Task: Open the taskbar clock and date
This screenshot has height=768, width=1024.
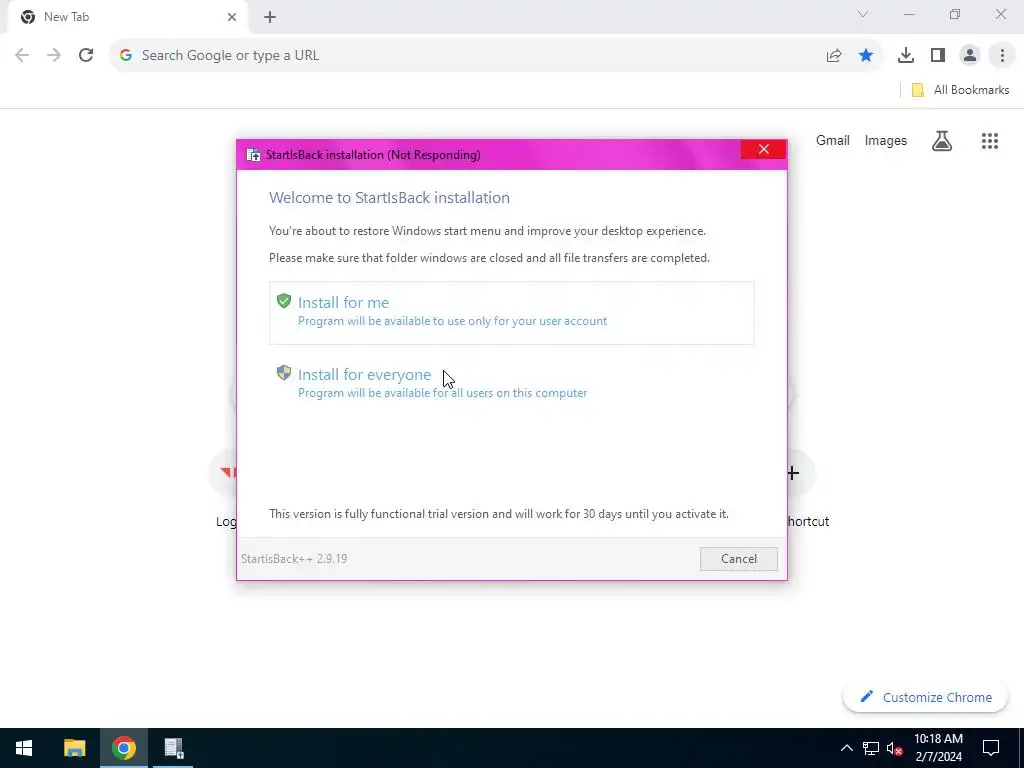Action: pyautogui.click(x=938, y=748)
